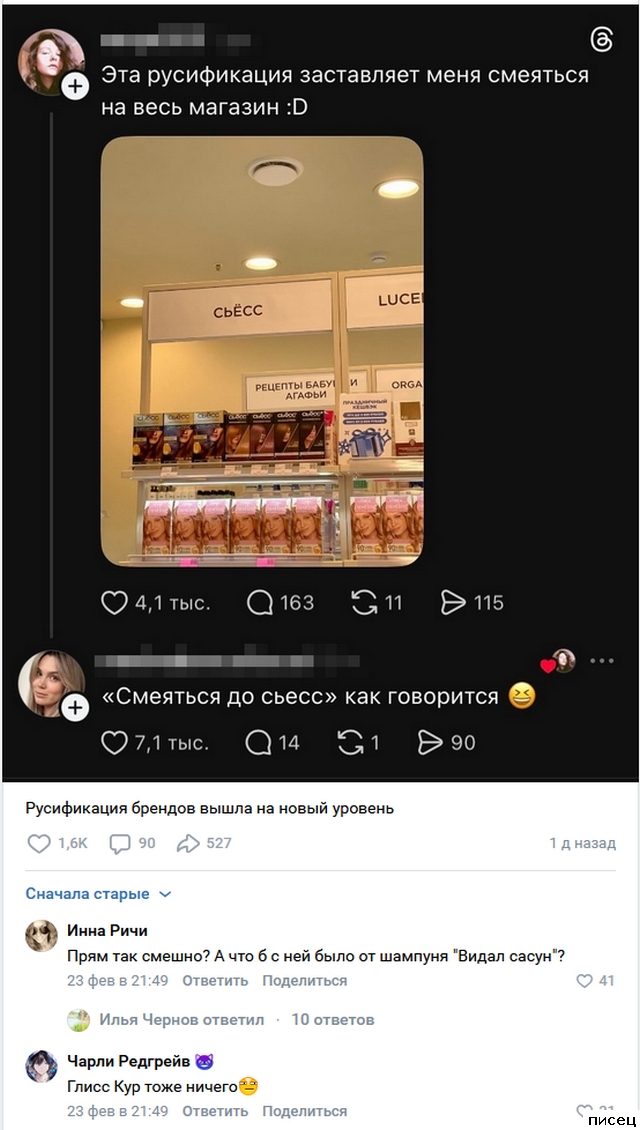
Task: Like Инна Ричи's comment with 41 likes
Action: tap(585, 981)
